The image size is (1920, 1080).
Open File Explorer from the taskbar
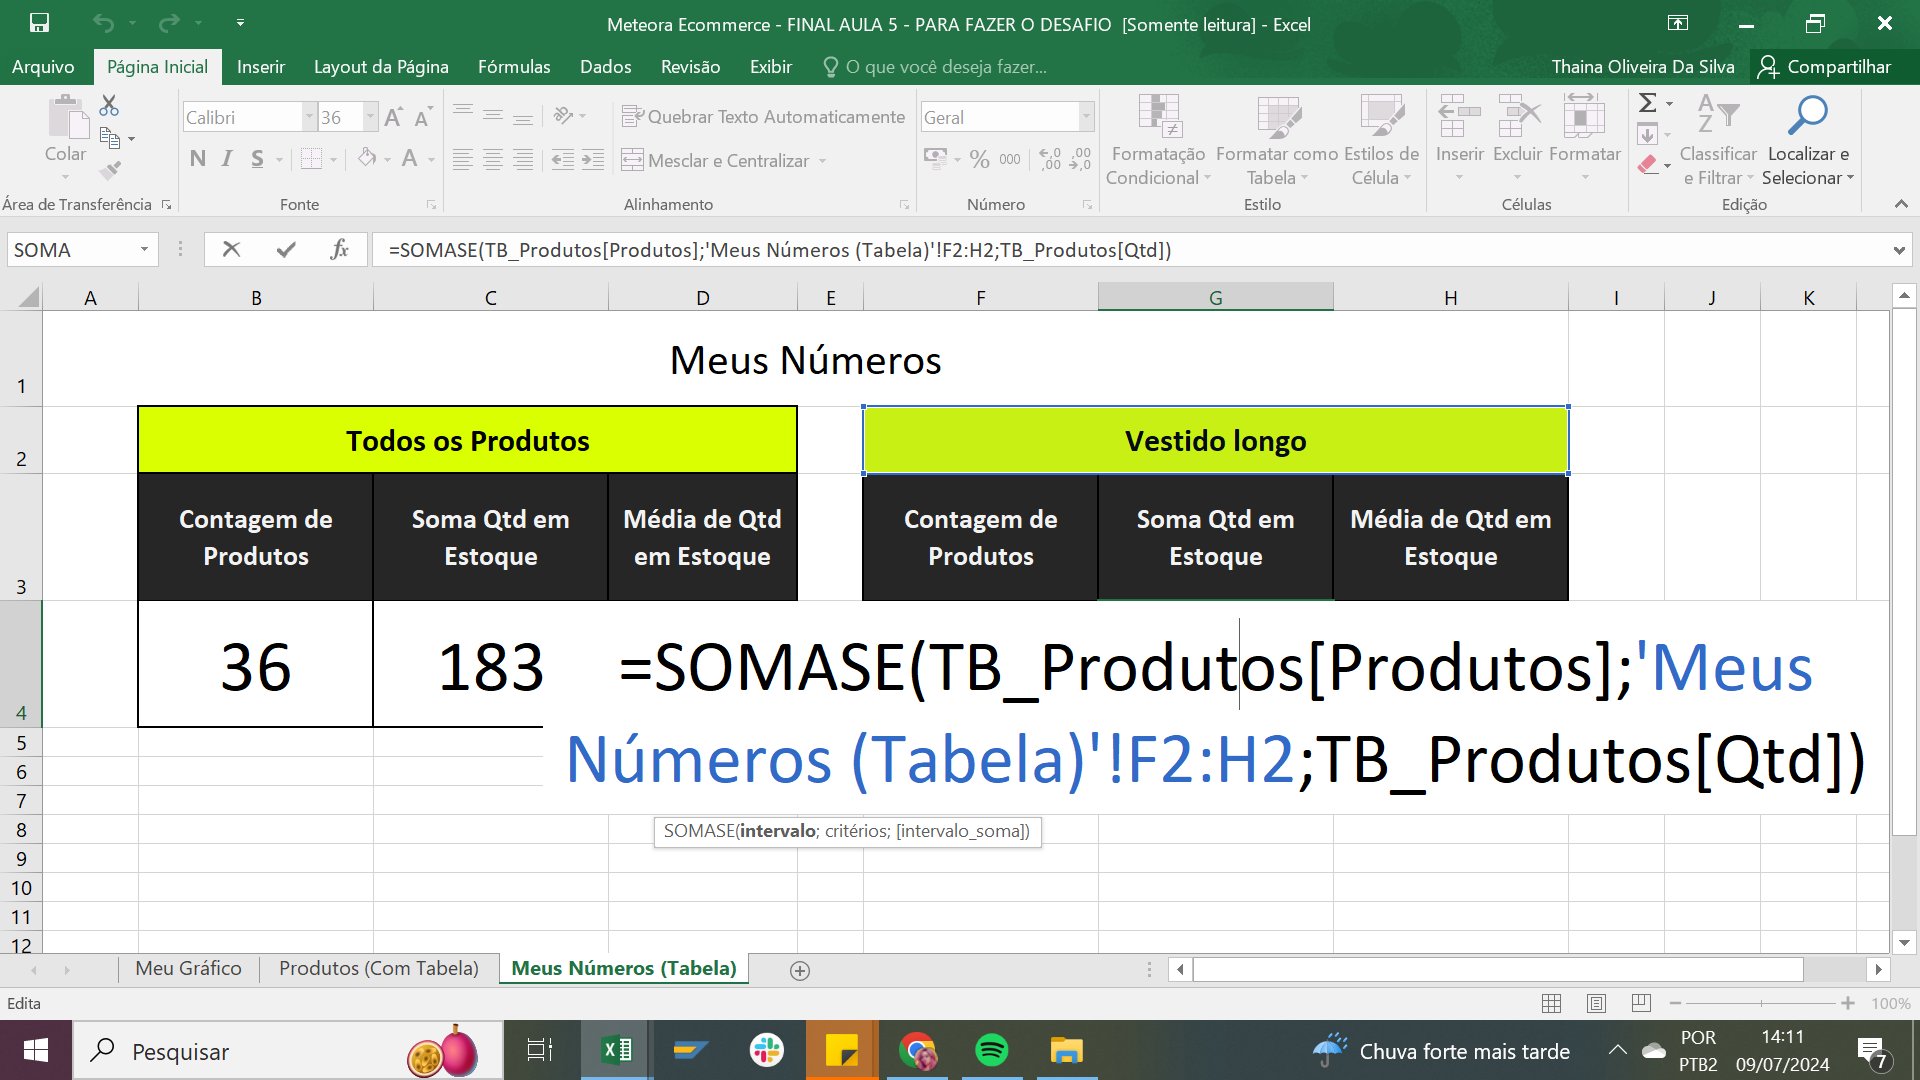(1067, 1050)
